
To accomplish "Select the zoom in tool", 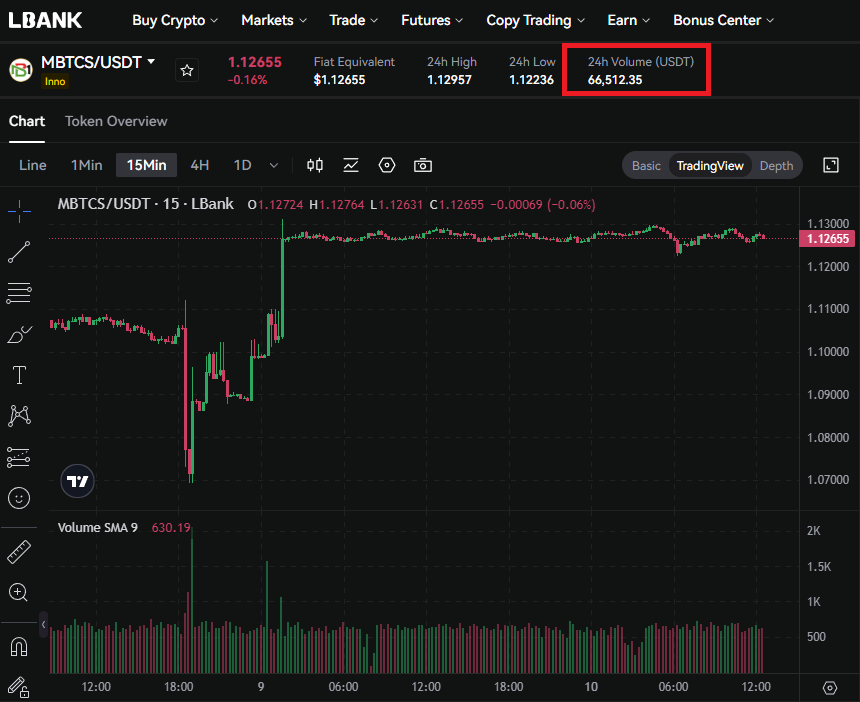I will (x=19, y=593).
